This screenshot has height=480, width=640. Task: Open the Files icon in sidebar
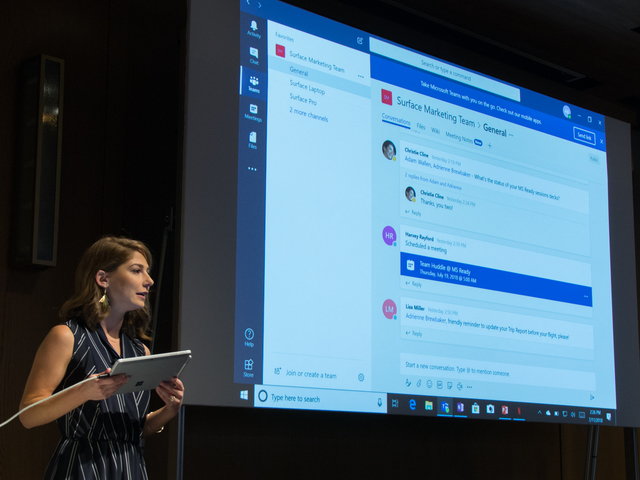253,140
